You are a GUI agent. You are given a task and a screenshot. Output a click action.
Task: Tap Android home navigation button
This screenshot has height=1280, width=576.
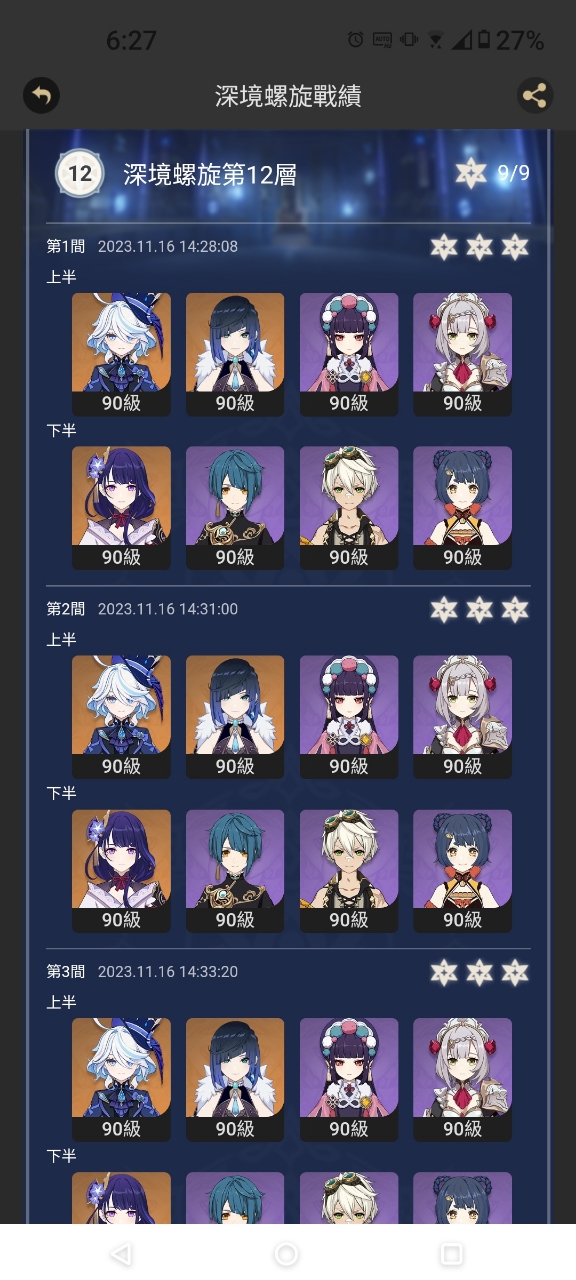pos(287,1254)
